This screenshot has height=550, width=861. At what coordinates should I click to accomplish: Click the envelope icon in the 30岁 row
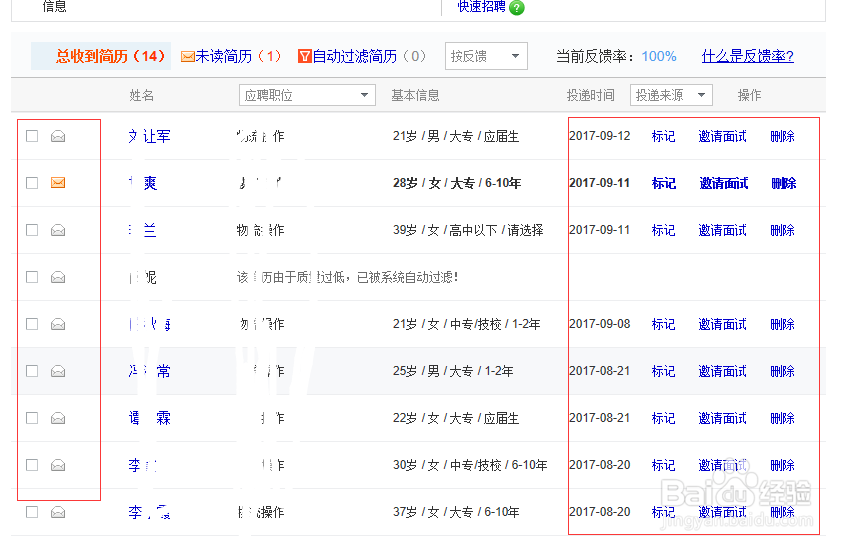(58, 465)
